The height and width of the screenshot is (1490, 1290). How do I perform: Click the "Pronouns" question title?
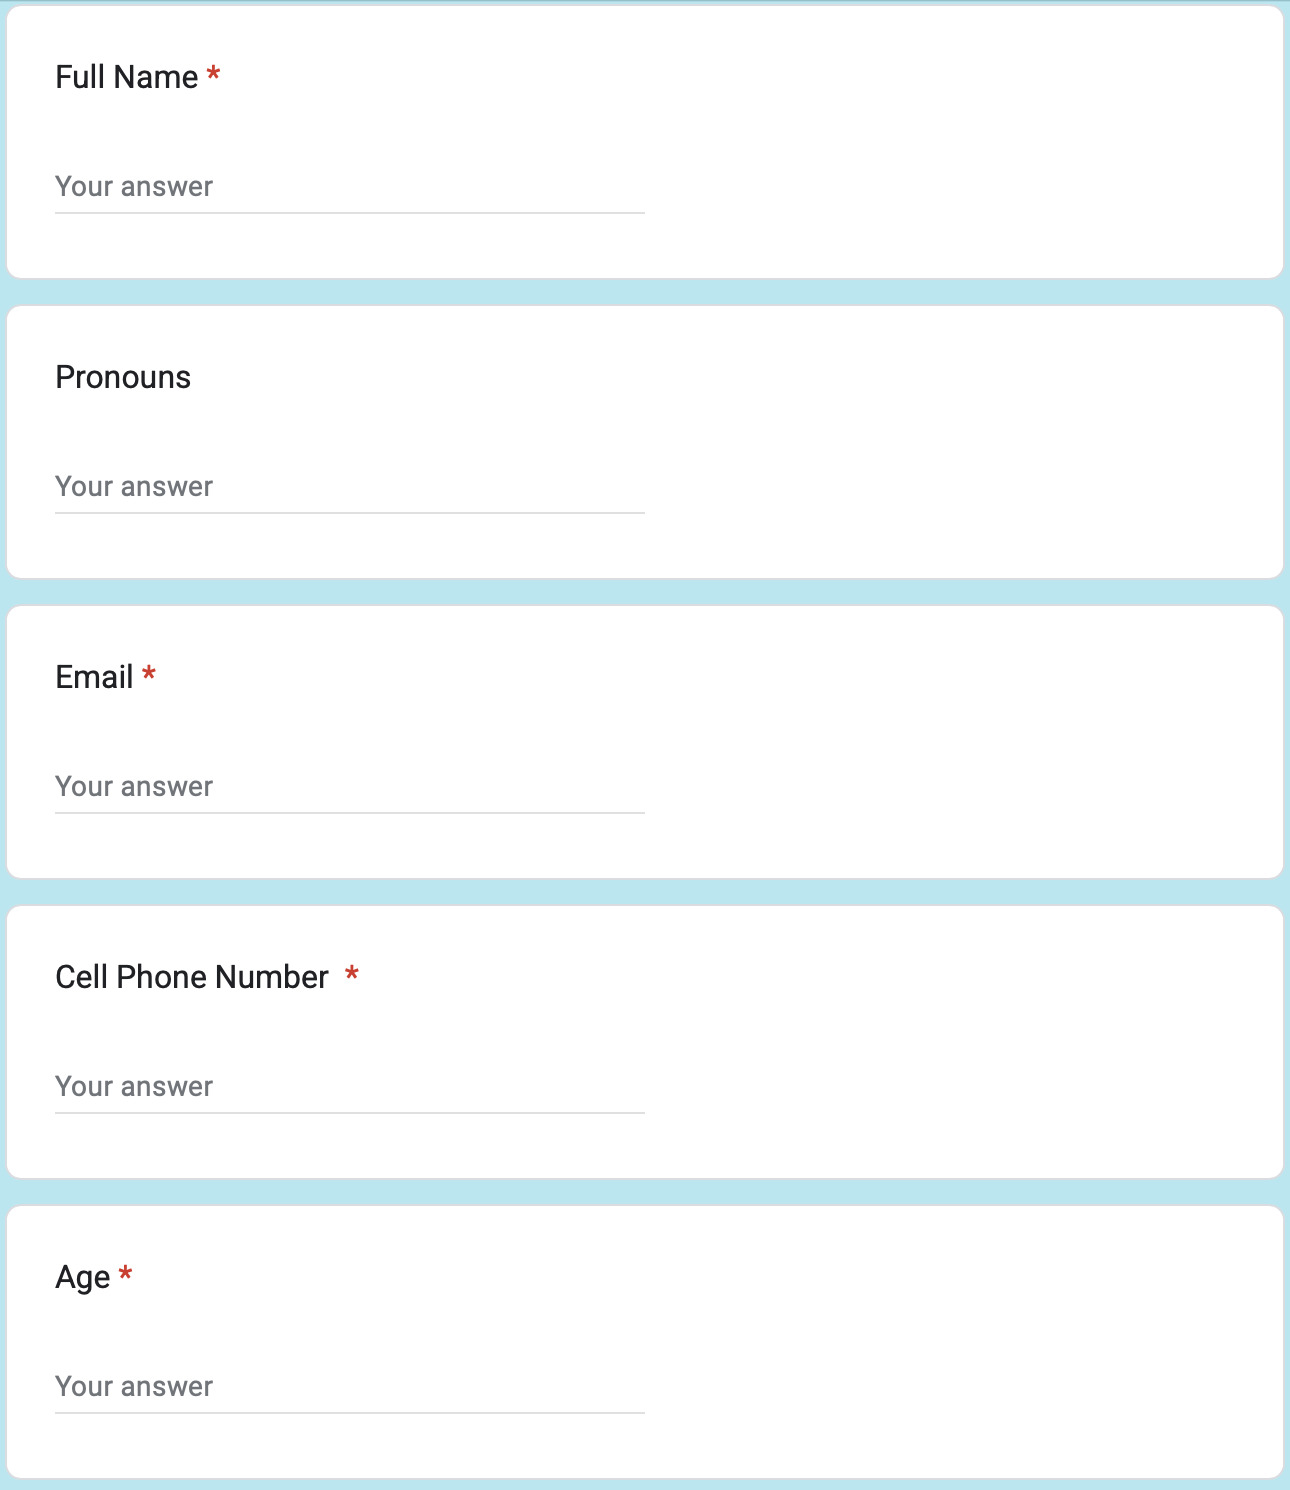click(x=123, y=377)
